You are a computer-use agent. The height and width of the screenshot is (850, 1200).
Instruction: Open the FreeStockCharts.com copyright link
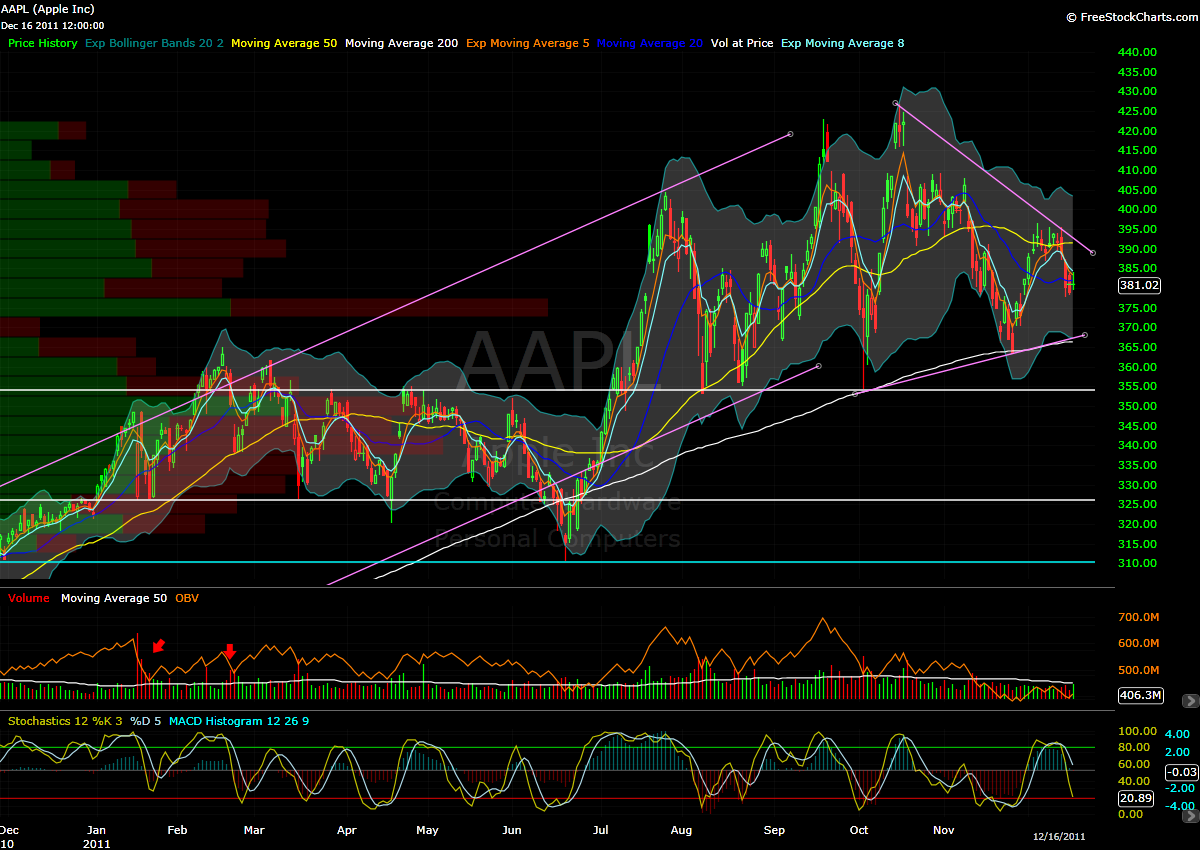pyautogui.click(x=1130, y=17)
